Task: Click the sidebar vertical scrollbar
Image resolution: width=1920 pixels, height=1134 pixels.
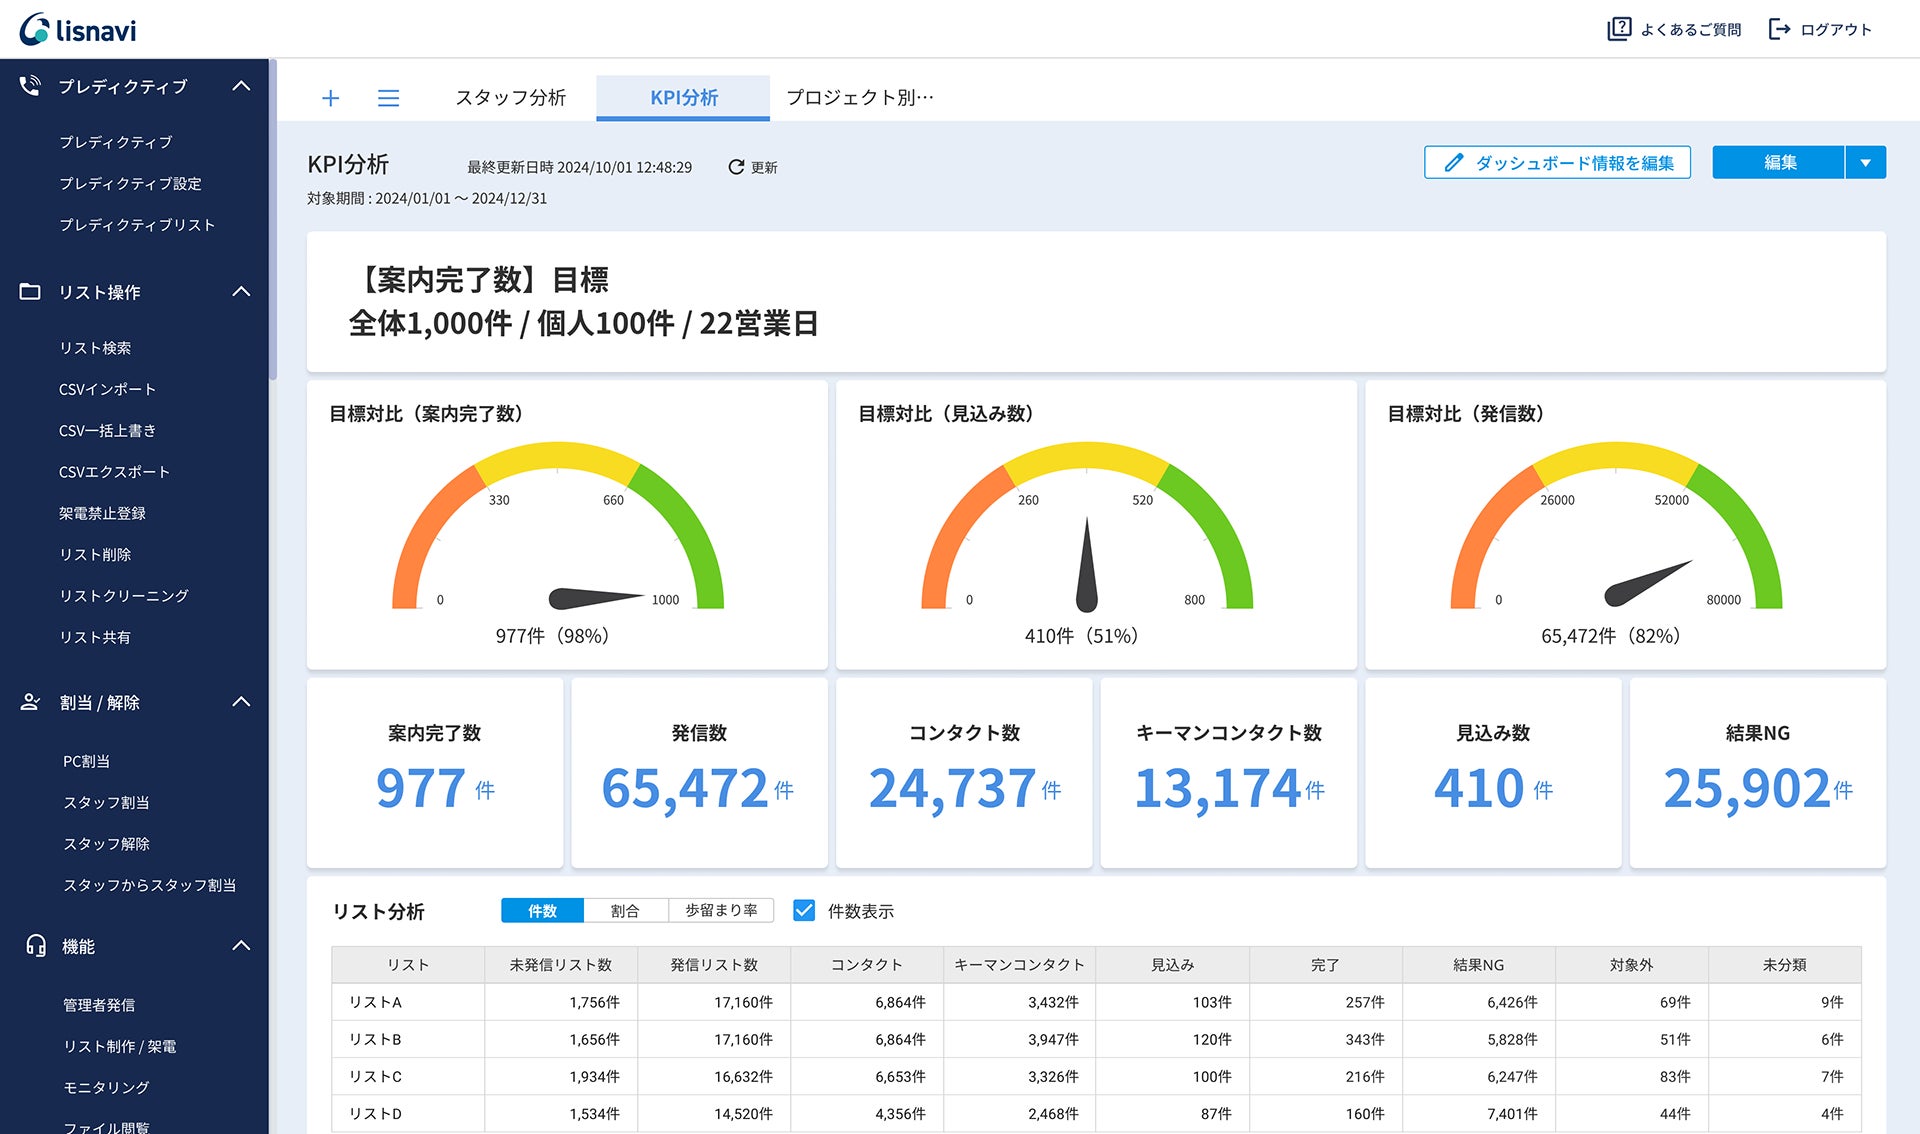Action: (x=272, y=220)
